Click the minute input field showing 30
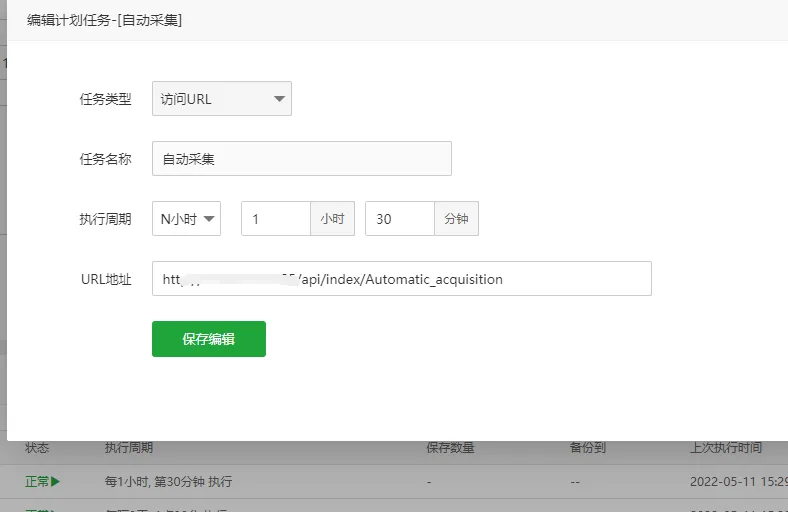Viewport: 788px width, 512px height. (400, 219)
